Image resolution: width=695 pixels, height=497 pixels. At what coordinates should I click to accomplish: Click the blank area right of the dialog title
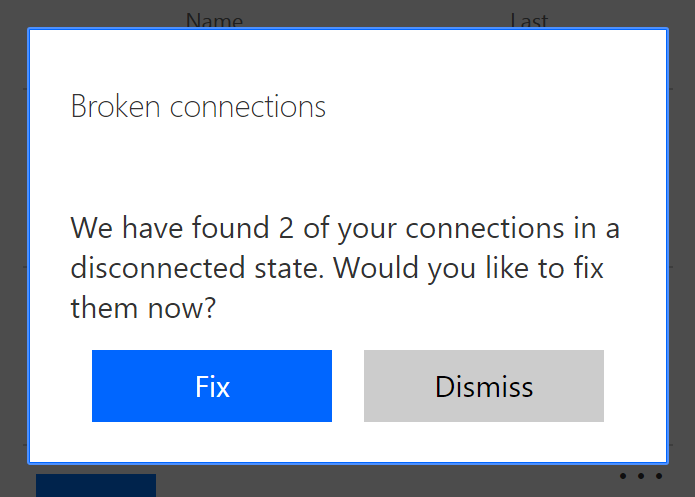coord(500,107)
